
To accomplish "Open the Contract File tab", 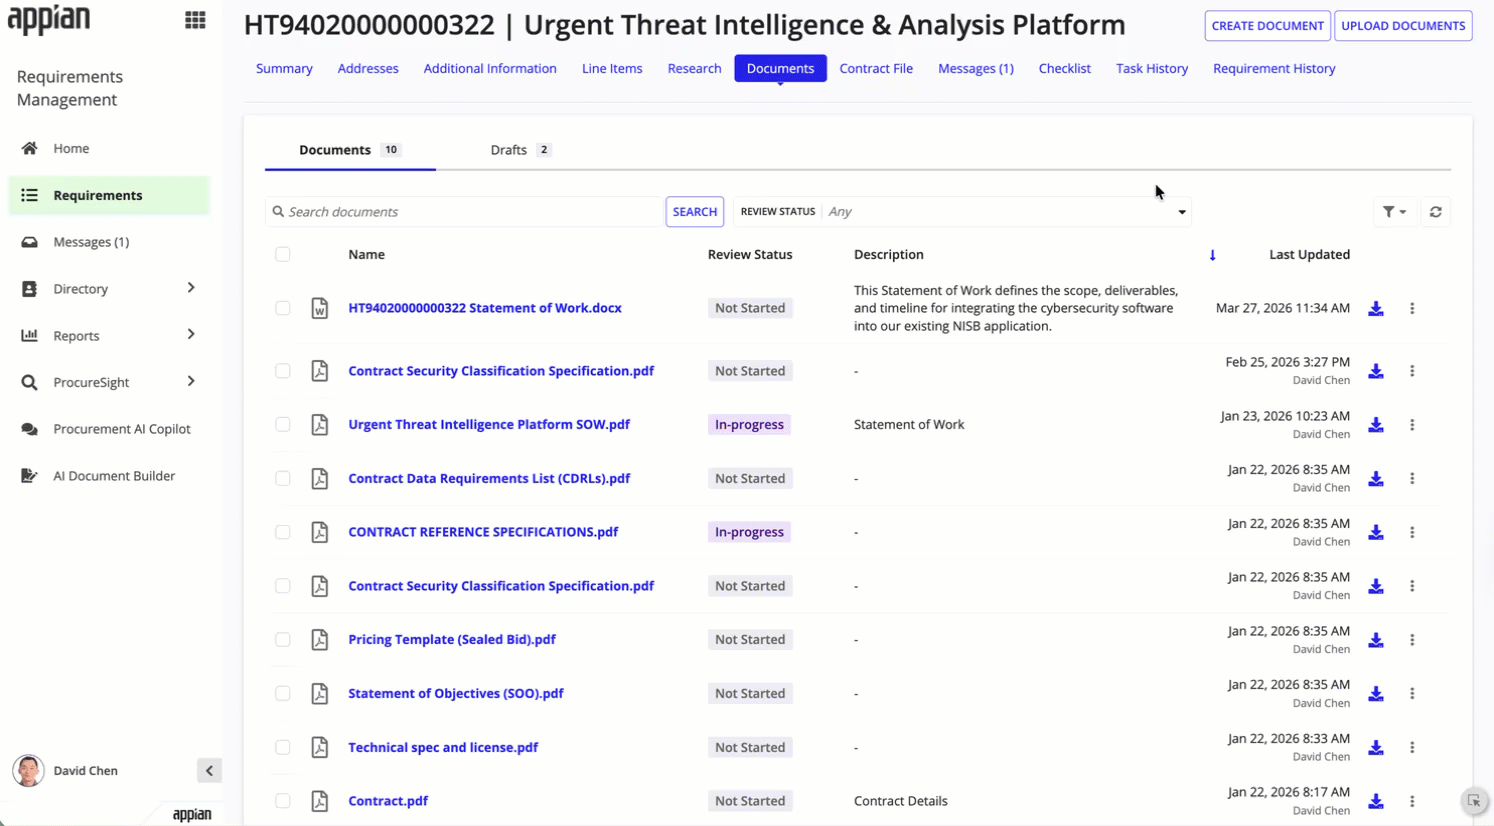I will point(876,68).
